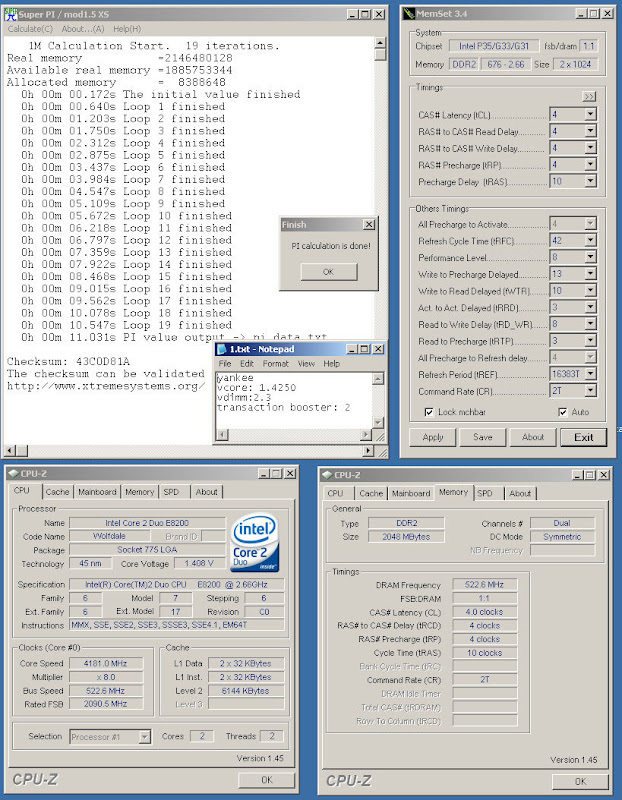This screenshot has width=622, height=800.
Task: Switch to Mainboard tab in right CPU-Z
Action: 411,493
